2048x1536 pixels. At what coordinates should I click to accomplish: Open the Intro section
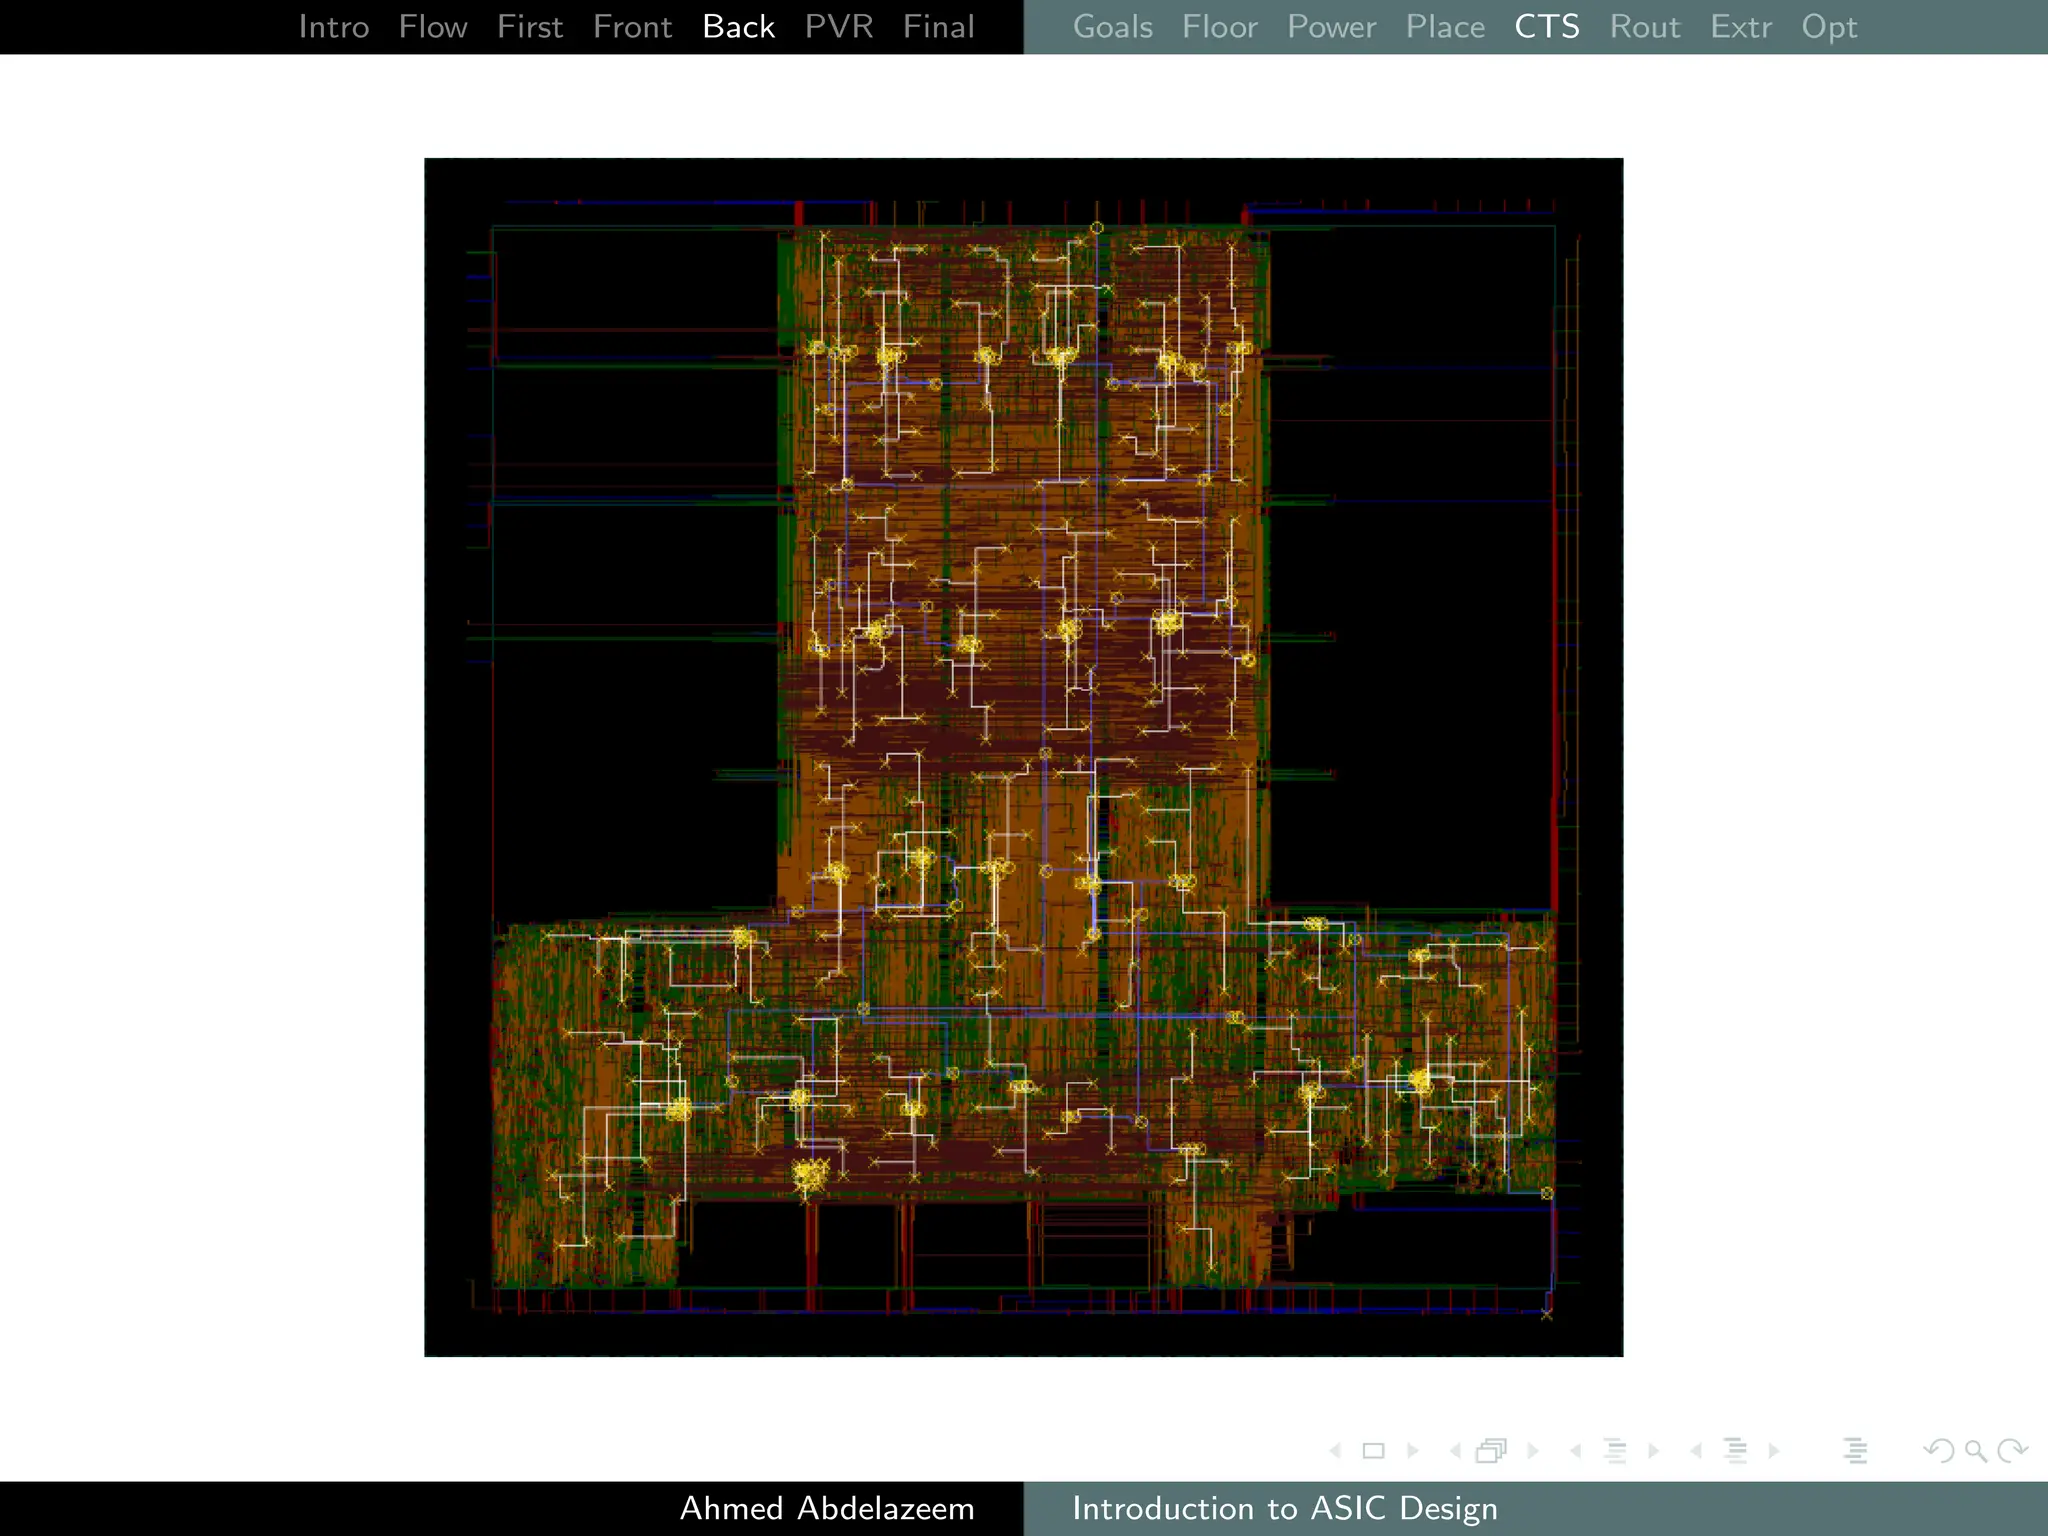click(334, 27)
